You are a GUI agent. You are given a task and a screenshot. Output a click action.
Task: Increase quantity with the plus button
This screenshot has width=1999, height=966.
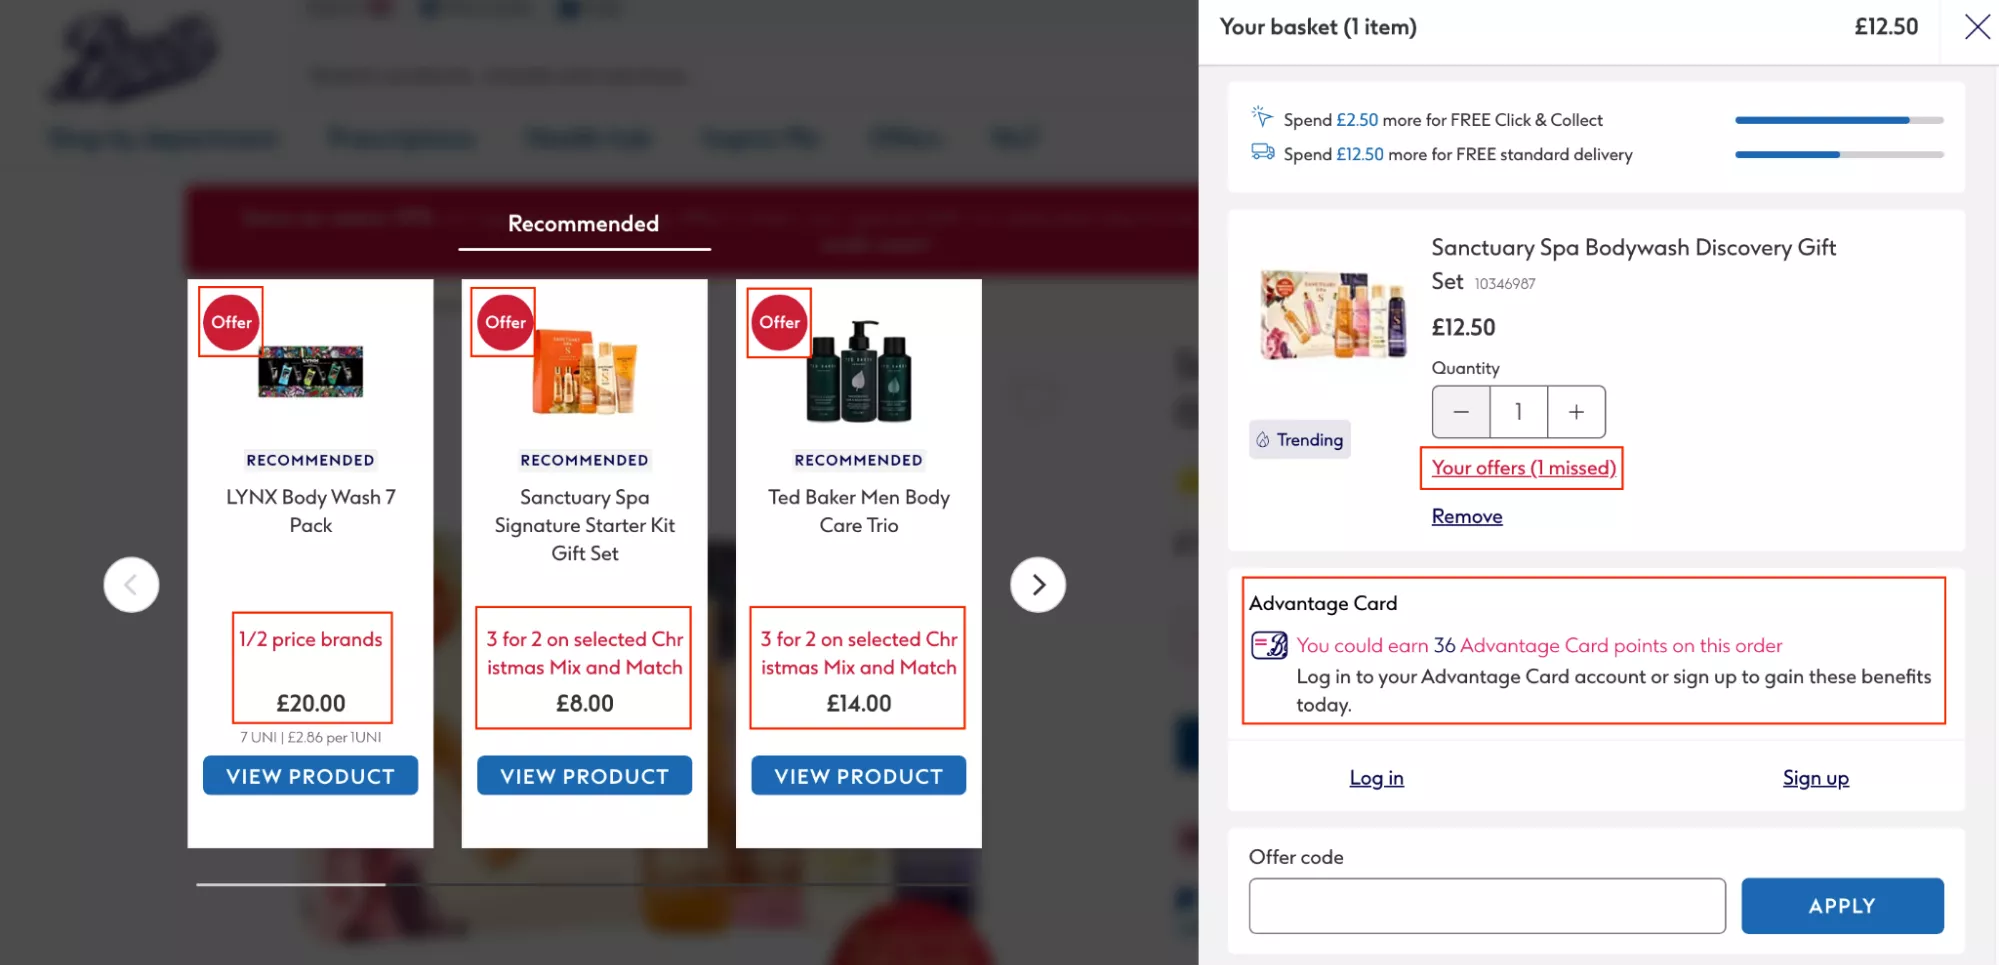(x=1576, y=412)
